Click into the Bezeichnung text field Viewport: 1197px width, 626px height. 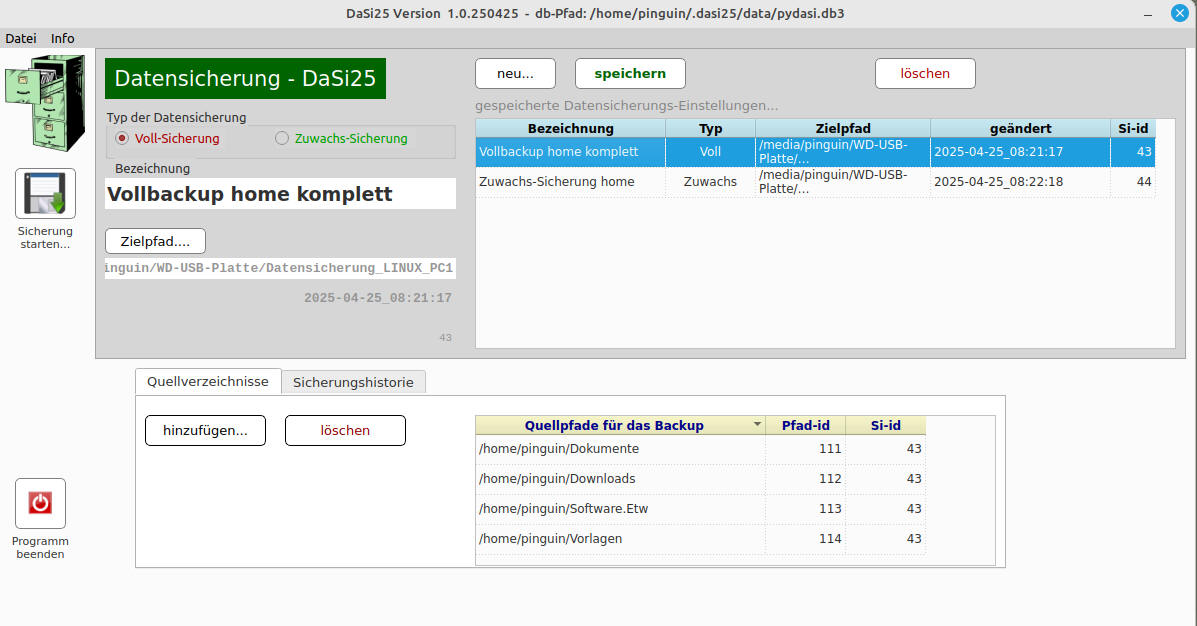tap(280, 194)
